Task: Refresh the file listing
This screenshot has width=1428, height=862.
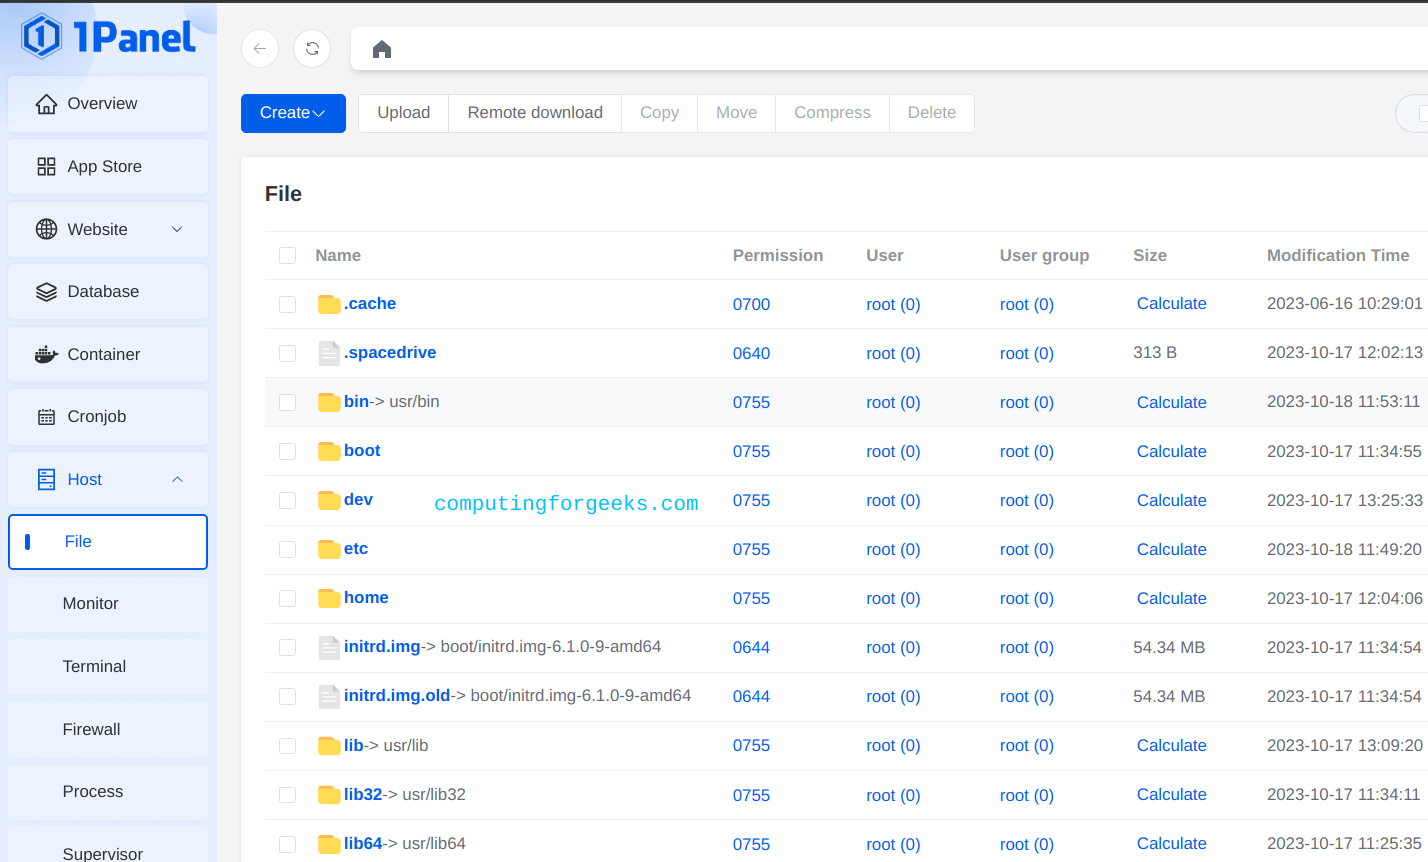Action: pyautogui.click(x=311, y=48)
